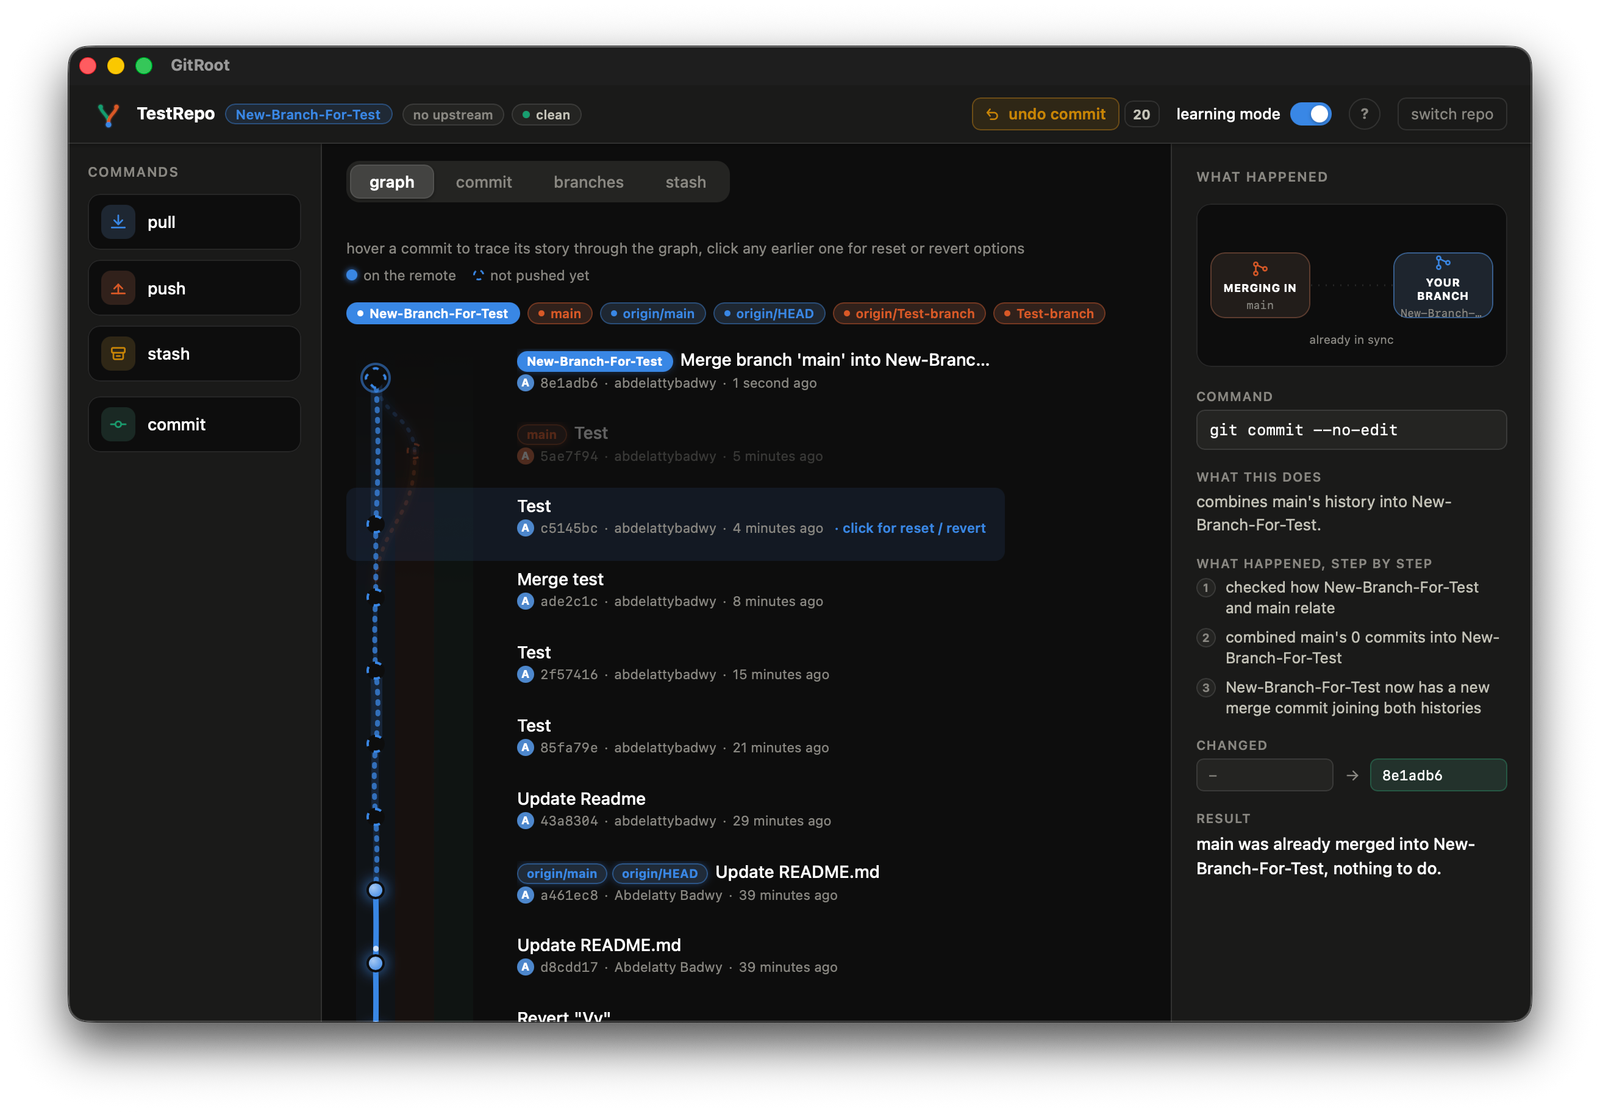
Task: Toggle the learning mode switch
Action: pyautogui.click(x=1310, y=114)
